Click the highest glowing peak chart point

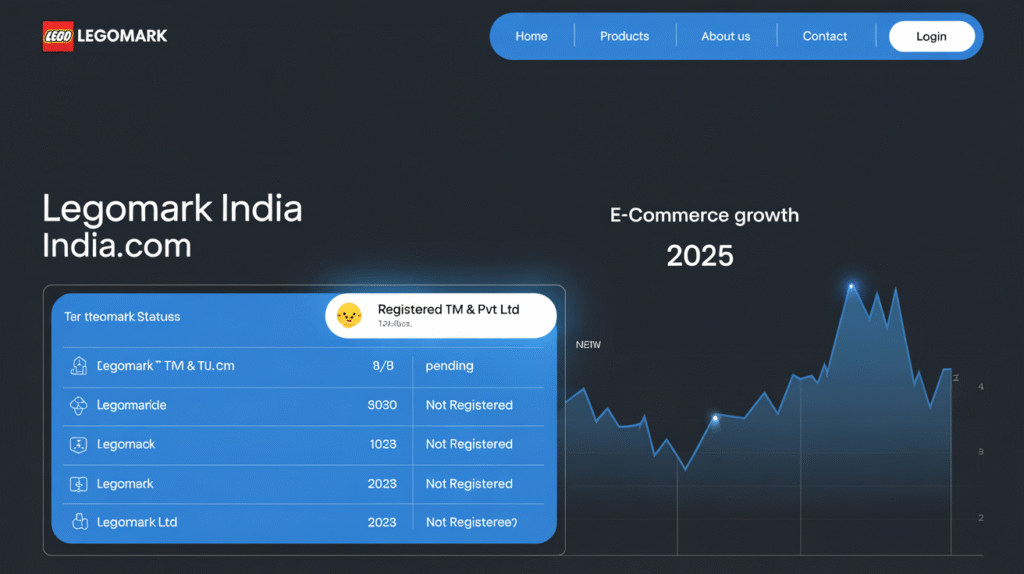click(851, 286)
